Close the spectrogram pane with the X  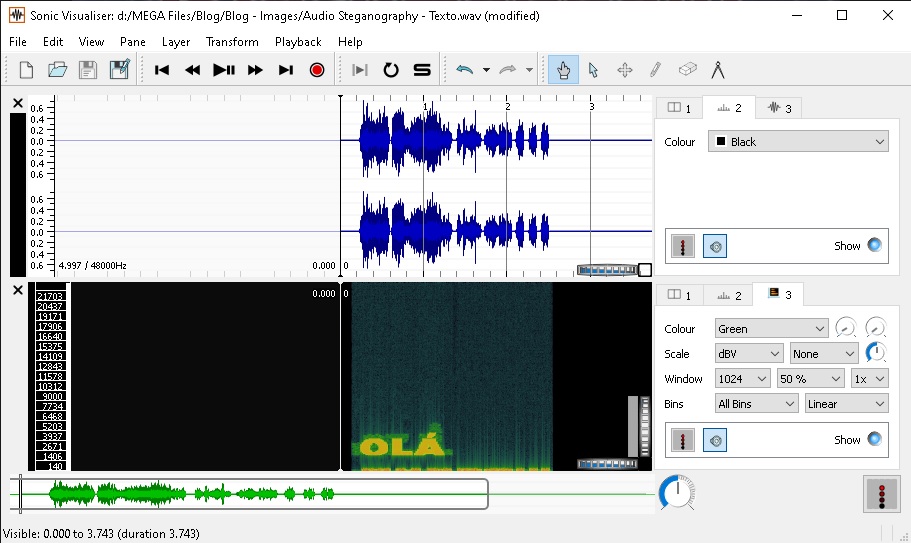17,290
